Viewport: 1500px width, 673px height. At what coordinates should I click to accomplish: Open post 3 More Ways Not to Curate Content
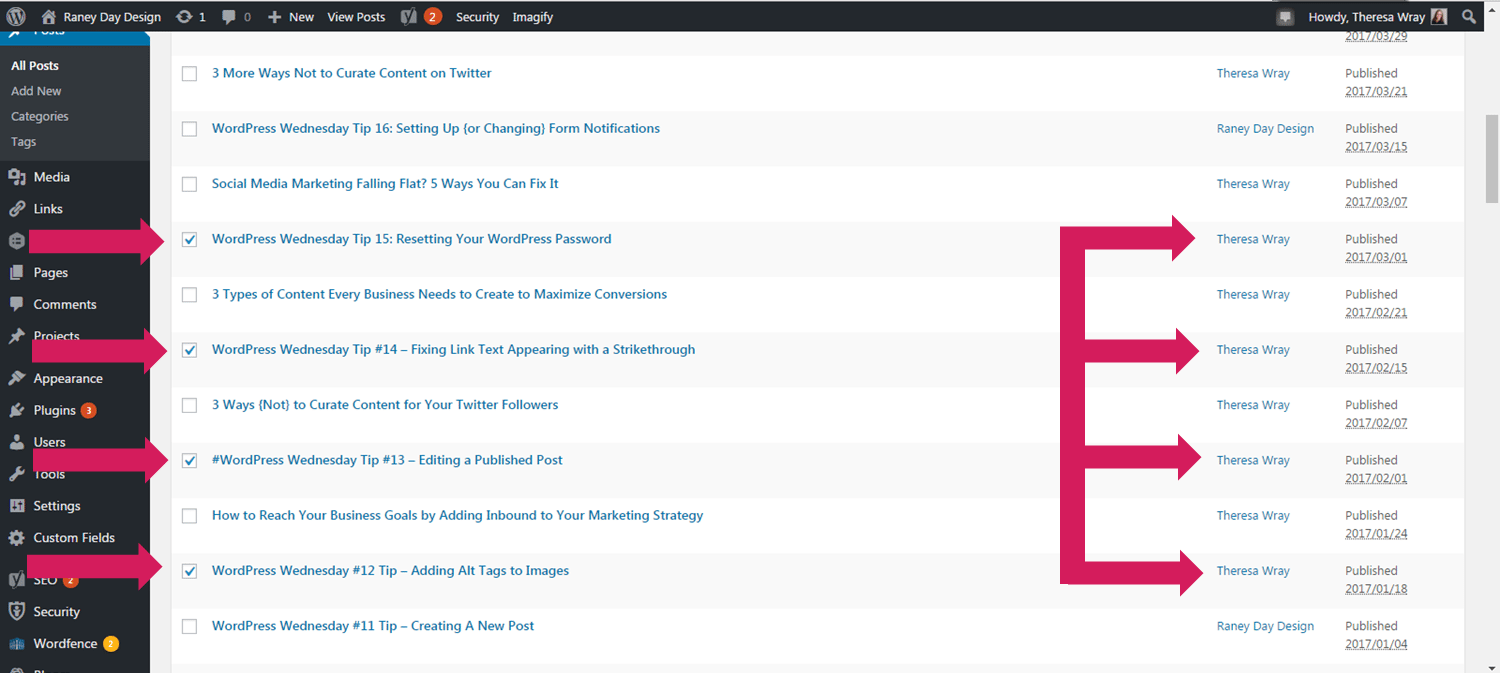click(x=352, y=73)
